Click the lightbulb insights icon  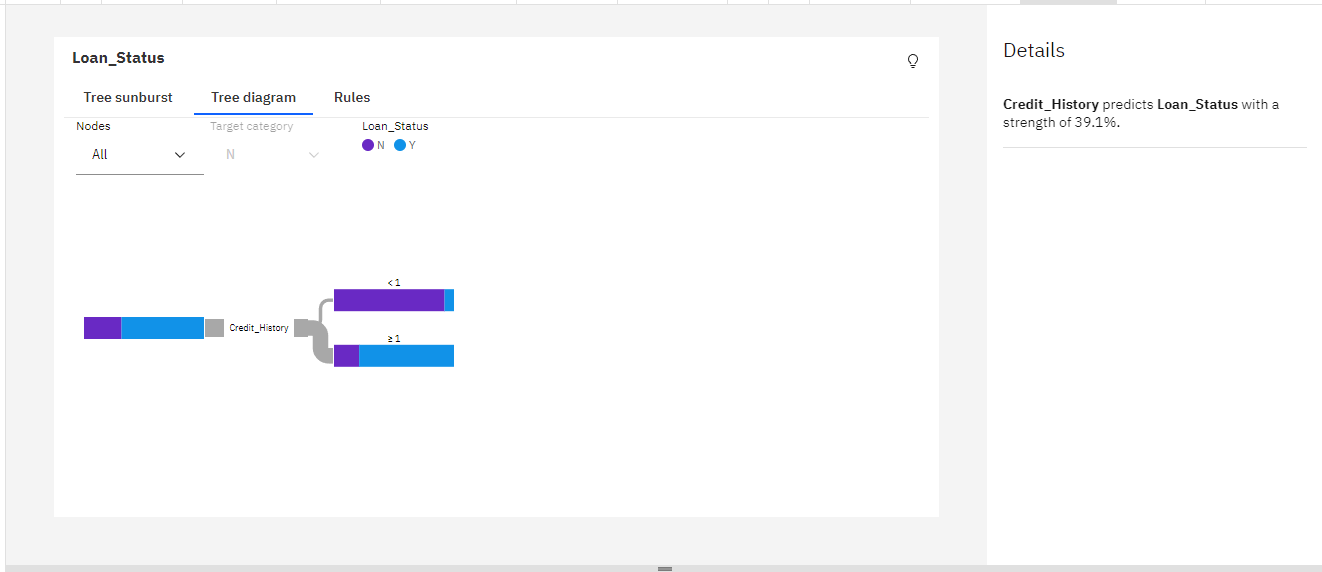(912, 61)
